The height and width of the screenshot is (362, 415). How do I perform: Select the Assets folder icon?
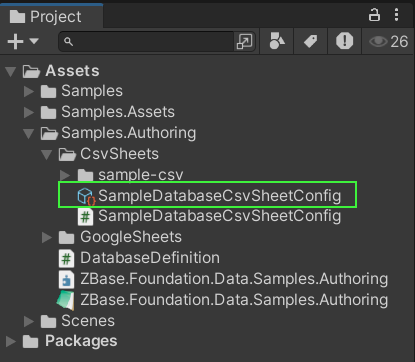[x=31, y=71]
